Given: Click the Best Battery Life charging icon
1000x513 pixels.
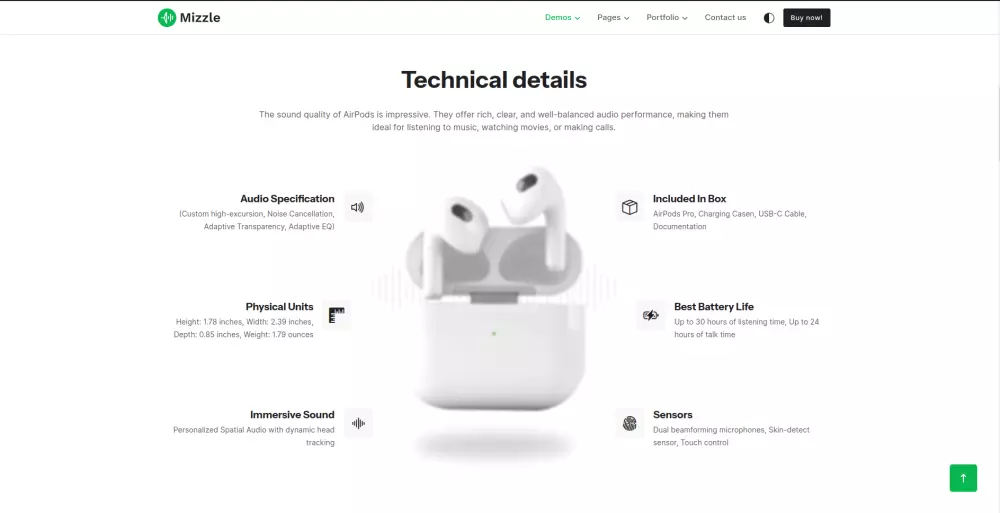Looking at the screenshot, I should [x=651, y=315].
